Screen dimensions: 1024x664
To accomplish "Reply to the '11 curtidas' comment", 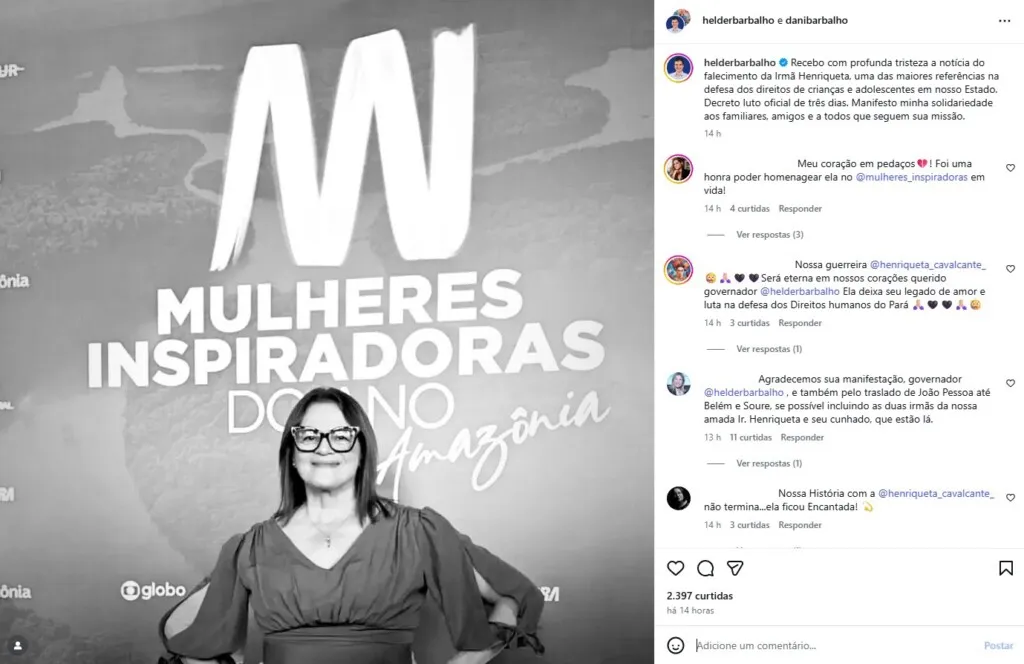I will click(x=802, y=437).
